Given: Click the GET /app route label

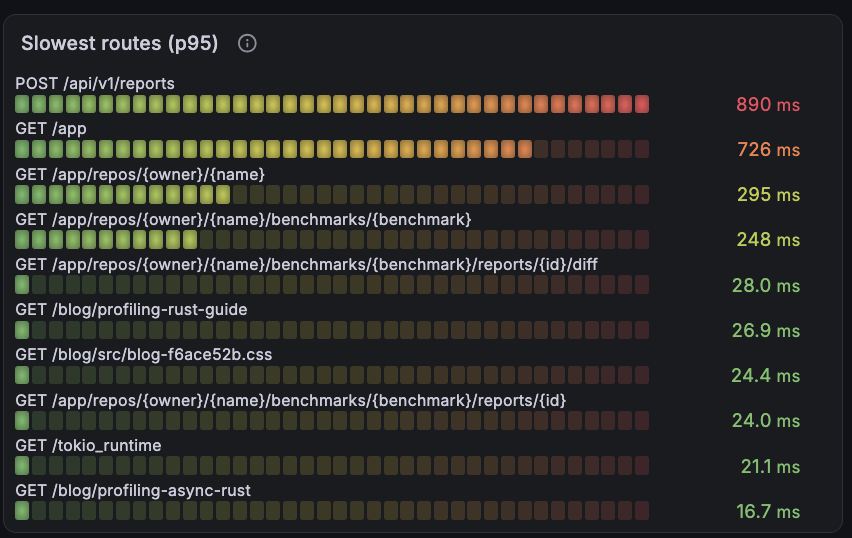Looking at the screenshot, I should click(x=51, y=128).
